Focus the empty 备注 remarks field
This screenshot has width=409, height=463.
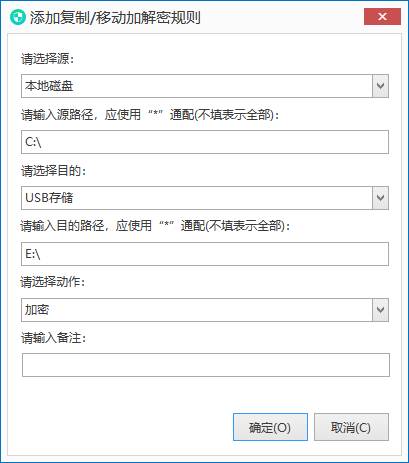[206, 365]
